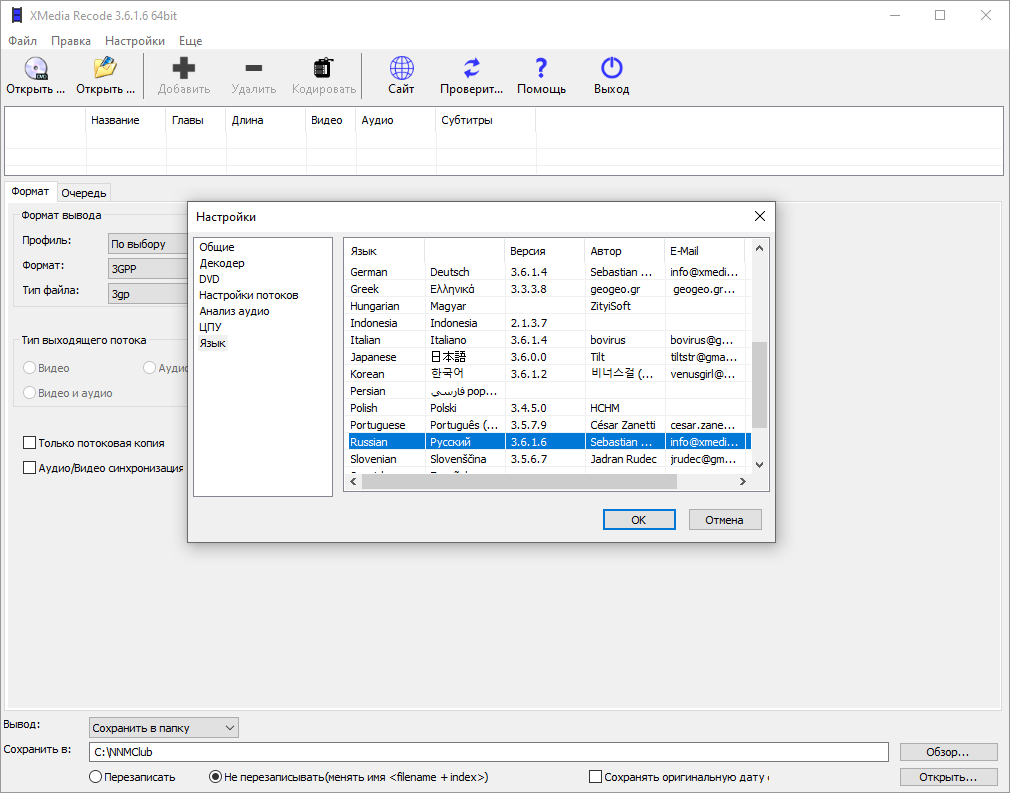1010x793 pixels.
Task: Select the Видео radio button
Action: [x=29, y=368]
